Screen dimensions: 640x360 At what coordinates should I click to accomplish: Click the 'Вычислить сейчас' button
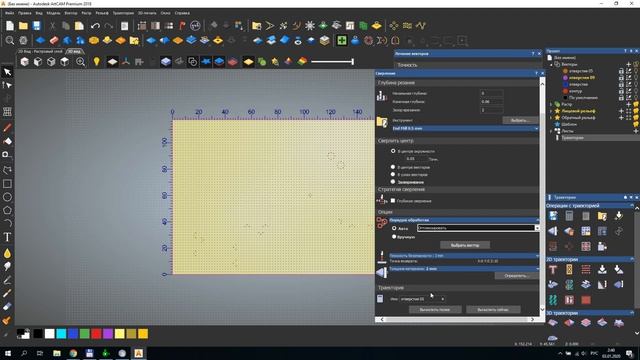[493, 310]
